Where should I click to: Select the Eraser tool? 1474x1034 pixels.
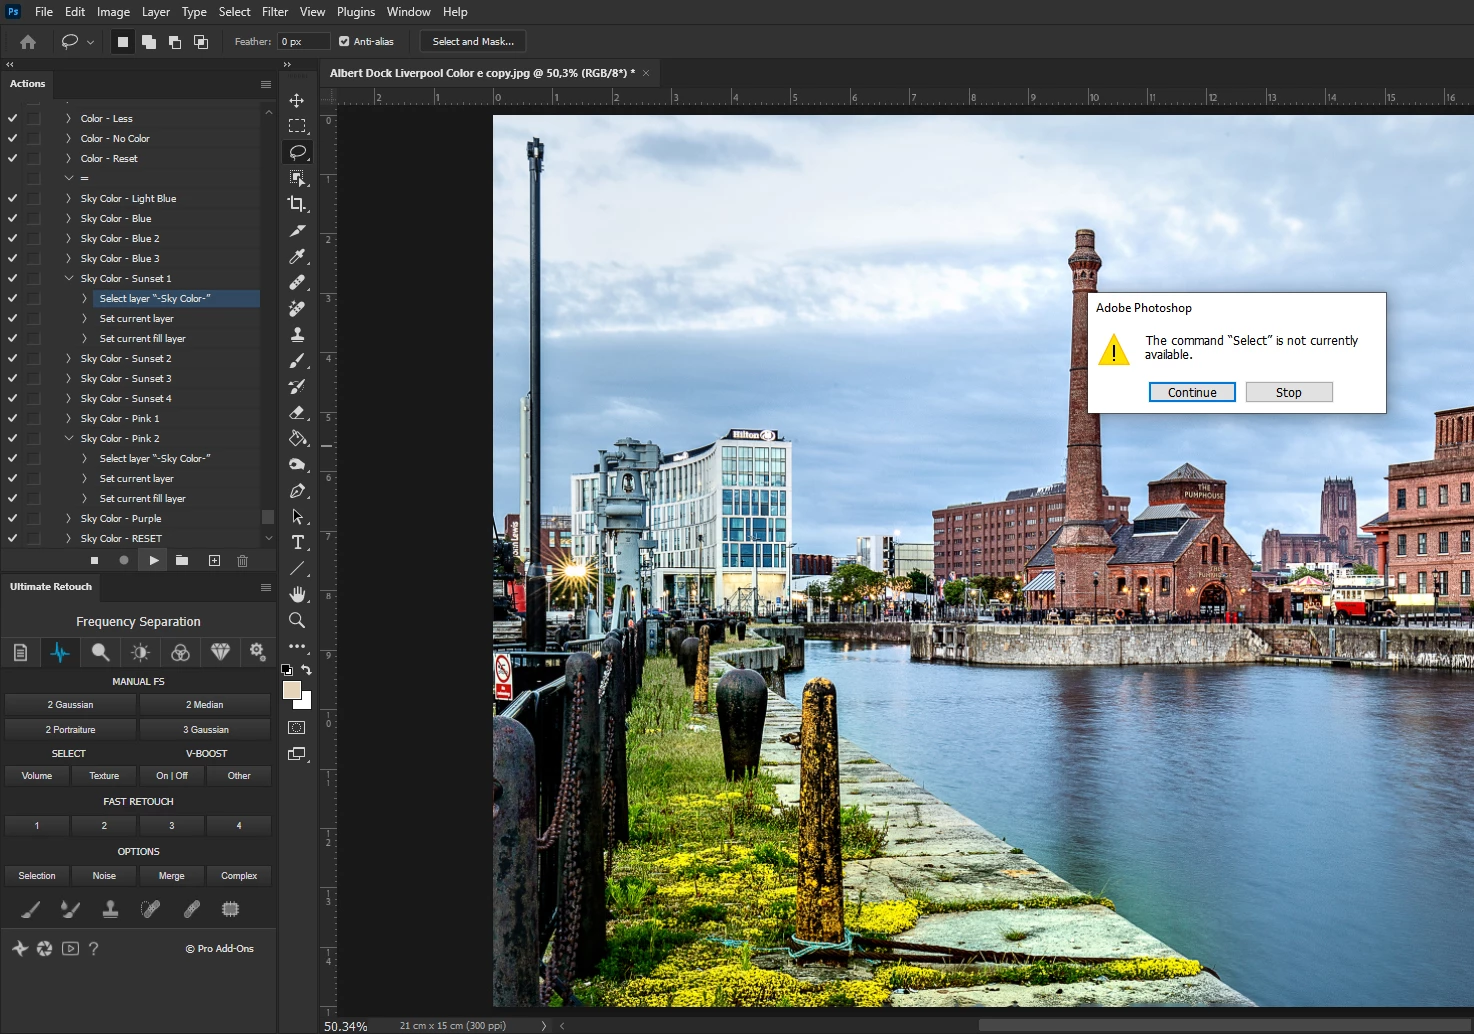[x=297, y=412]
